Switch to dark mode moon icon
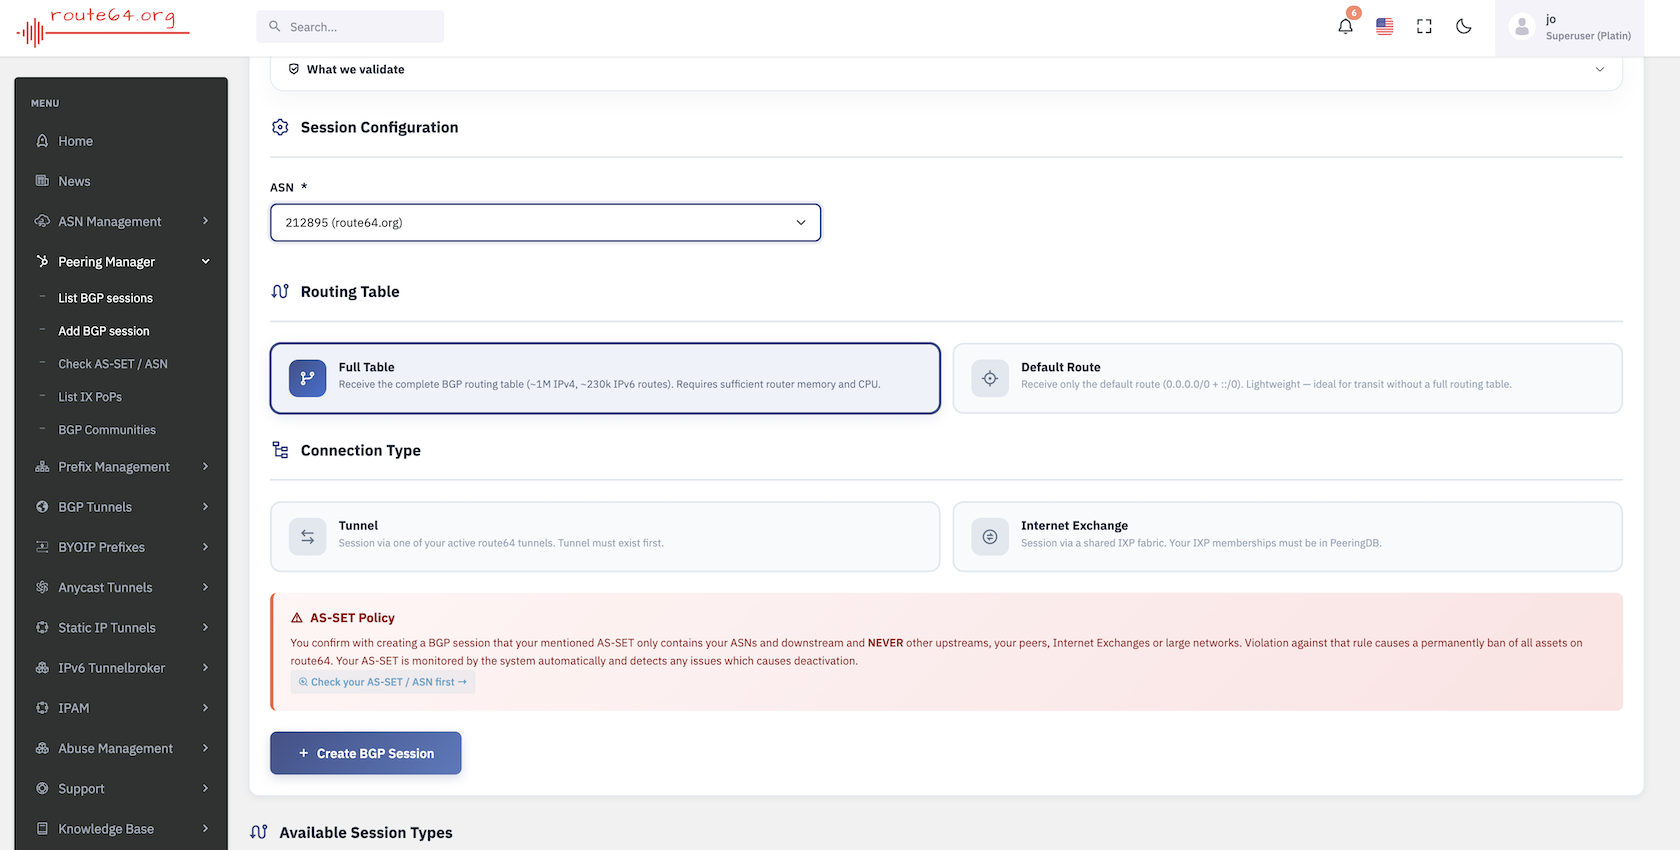 pyautogui.click(x=1464, y=27)
